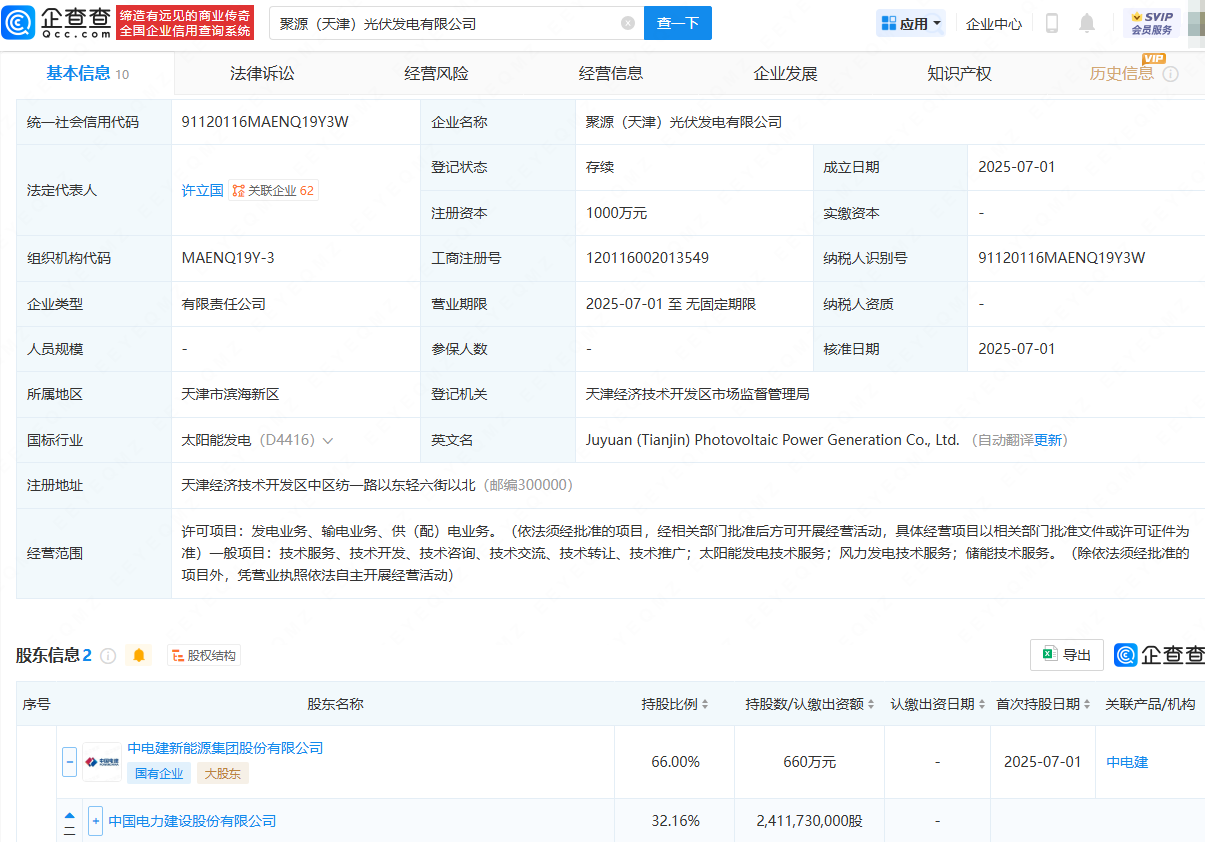This screenshot has height=842, width=1205.
Task: Click the 有限责任公司 enterprise type value
Action: click(x=224, y=304)
